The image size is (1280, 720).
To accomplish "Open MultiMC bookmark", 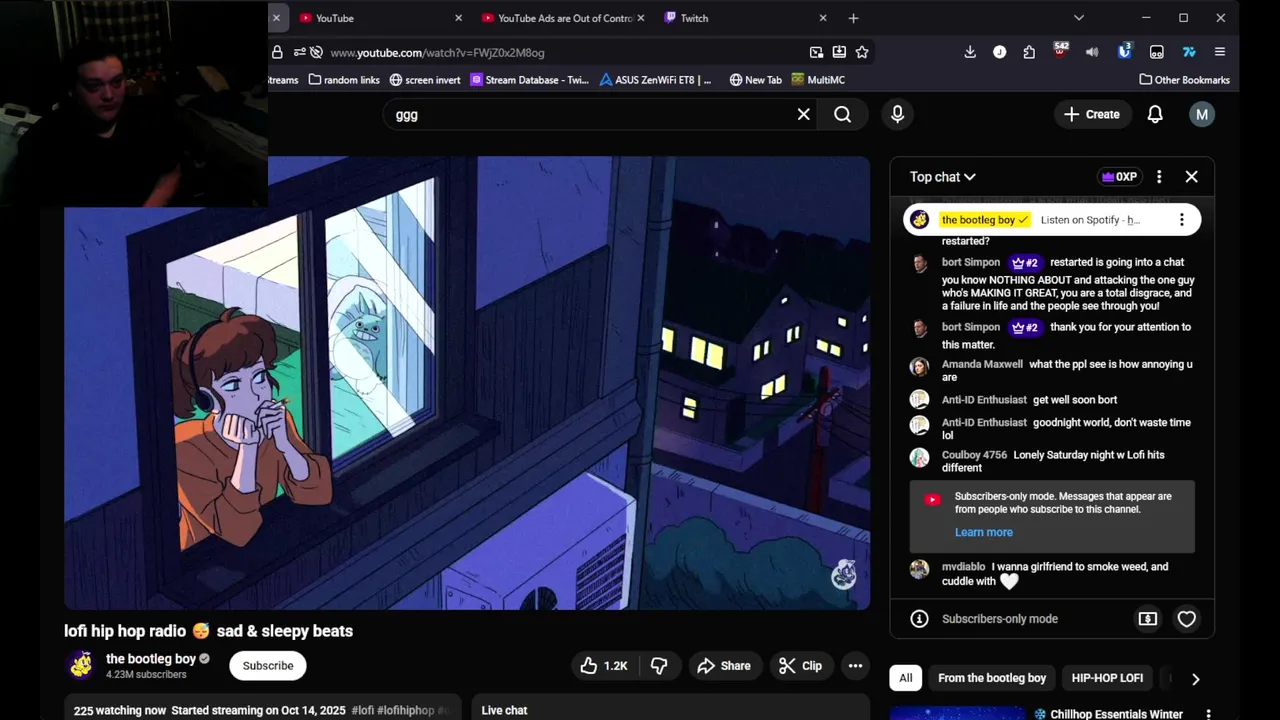I will tap(818, 80).
